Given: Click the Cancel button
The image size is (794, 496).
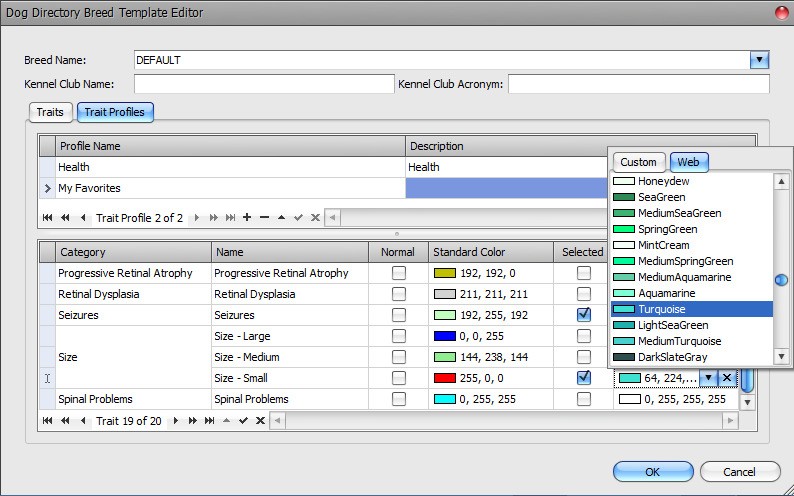Looking at the screenshot, I should (x=740, y=472).
